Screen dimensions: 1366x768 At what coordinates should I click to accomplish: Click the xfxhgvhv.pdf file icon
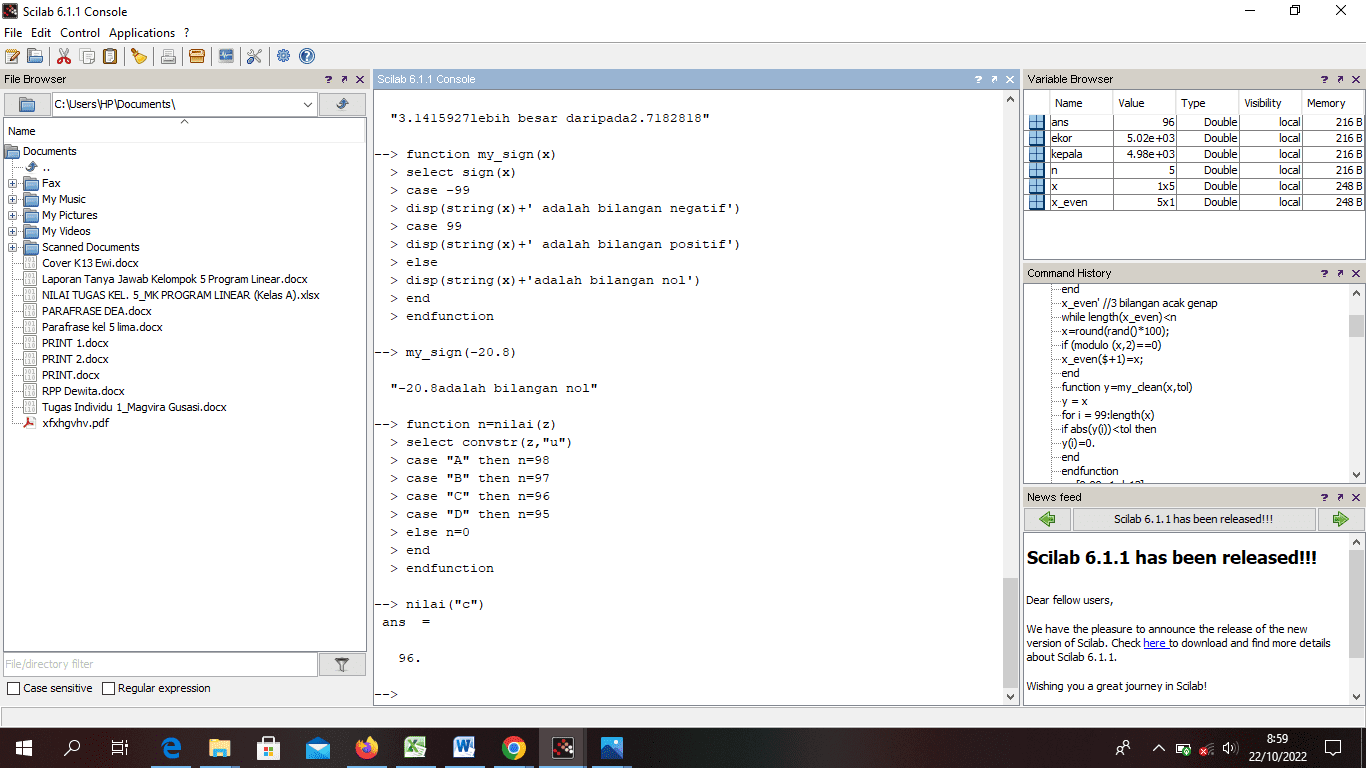pos(30,423)
